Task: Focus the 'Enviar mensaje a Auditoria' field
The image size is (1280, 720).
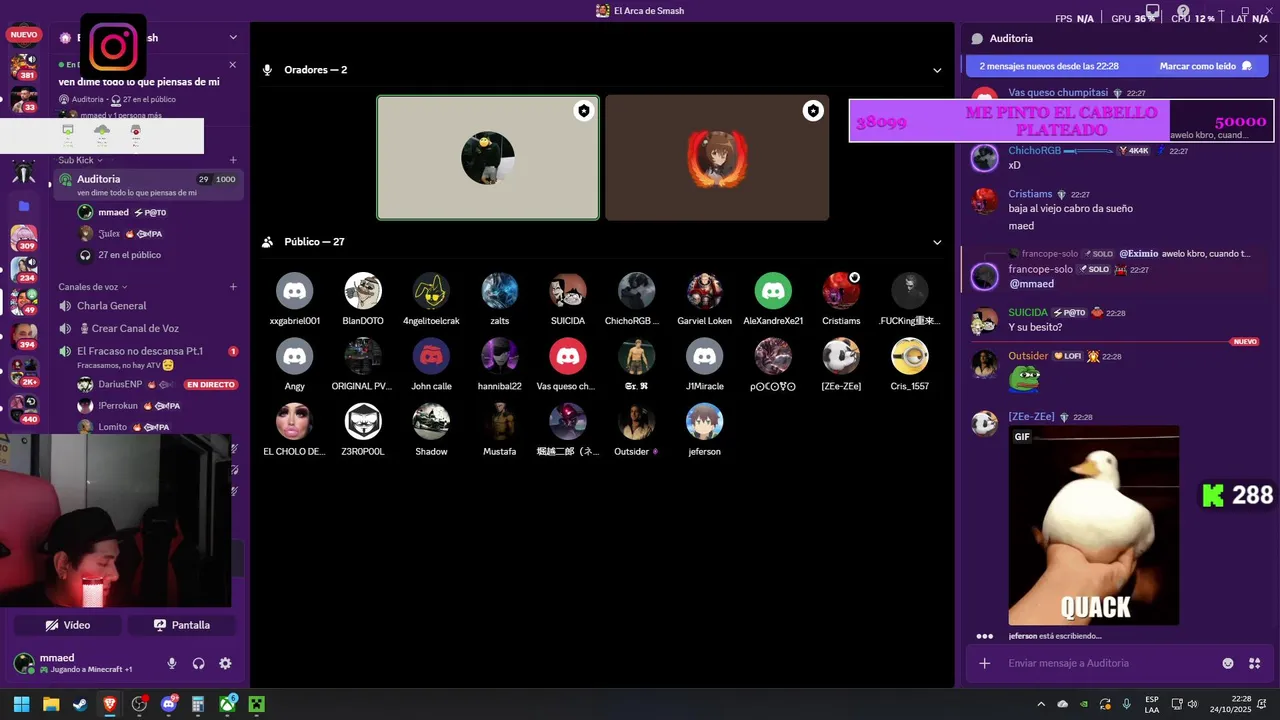Action: coord(1110,663)
